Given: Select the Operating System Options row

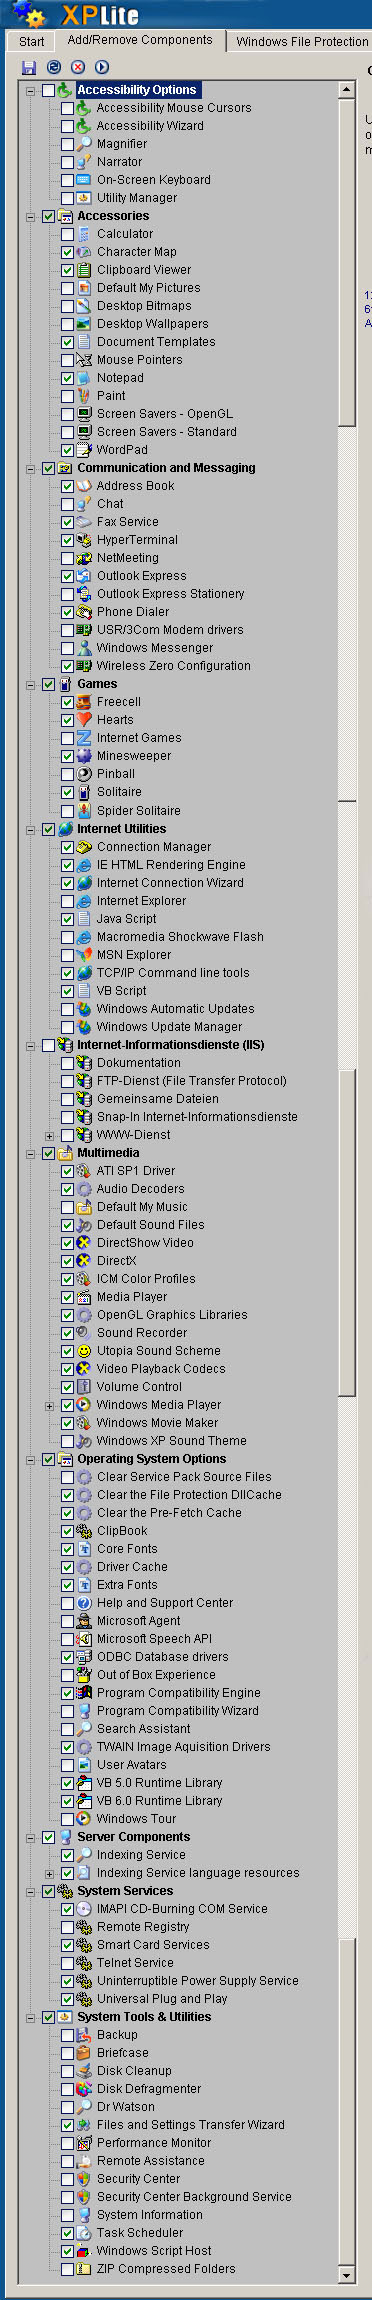Looking at the screenshot, I should tap(152, 1459).
